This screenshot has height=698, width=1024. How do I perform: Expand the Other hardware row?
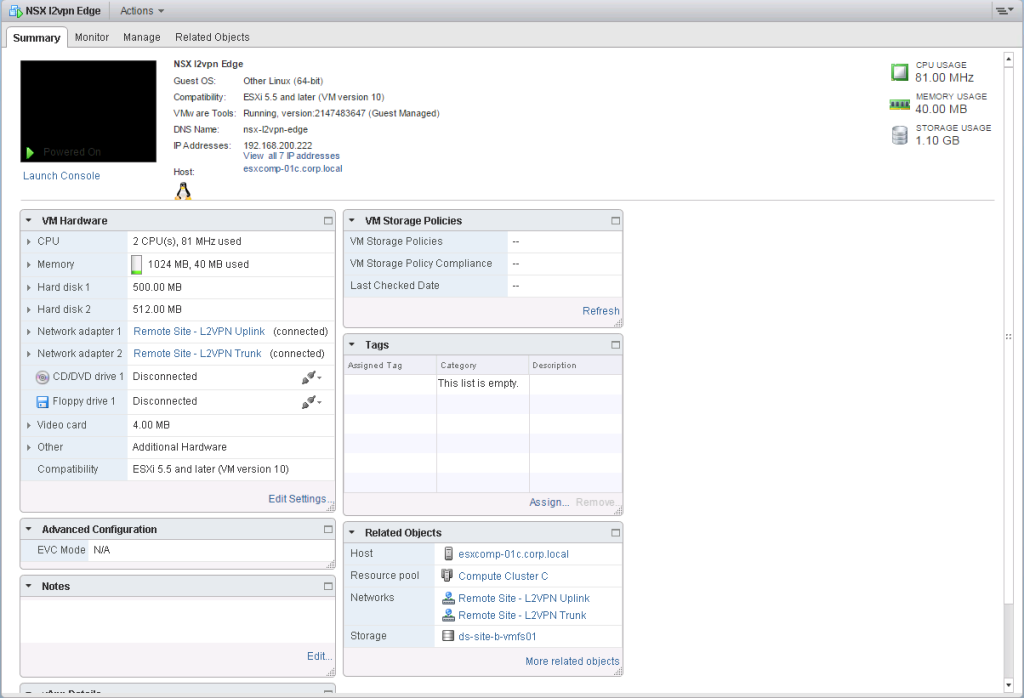point(29,448)
